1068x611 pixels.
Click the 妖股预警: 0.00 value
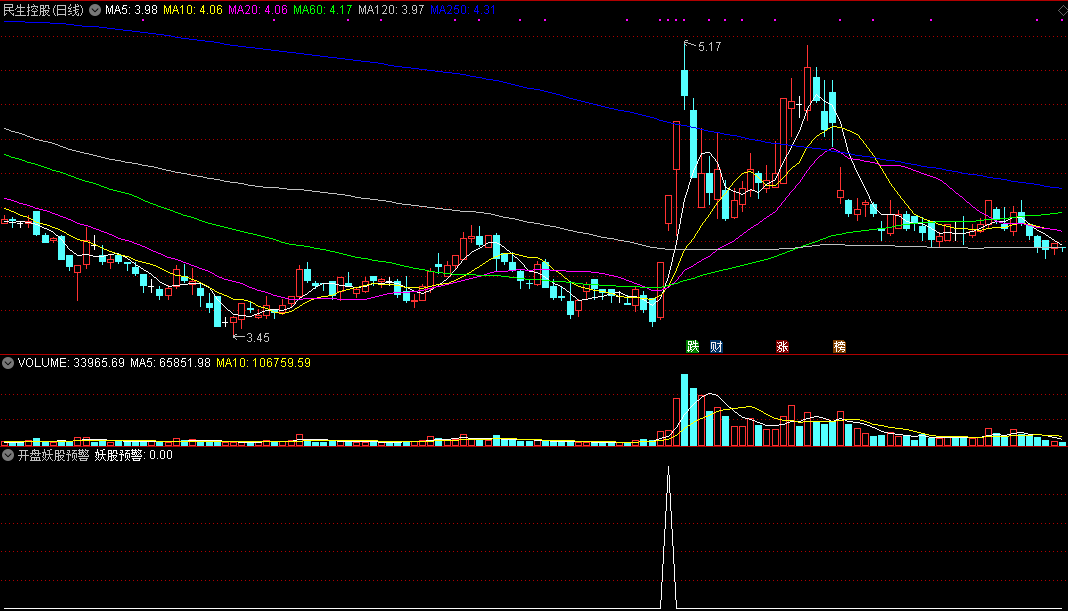coord(134,455)
